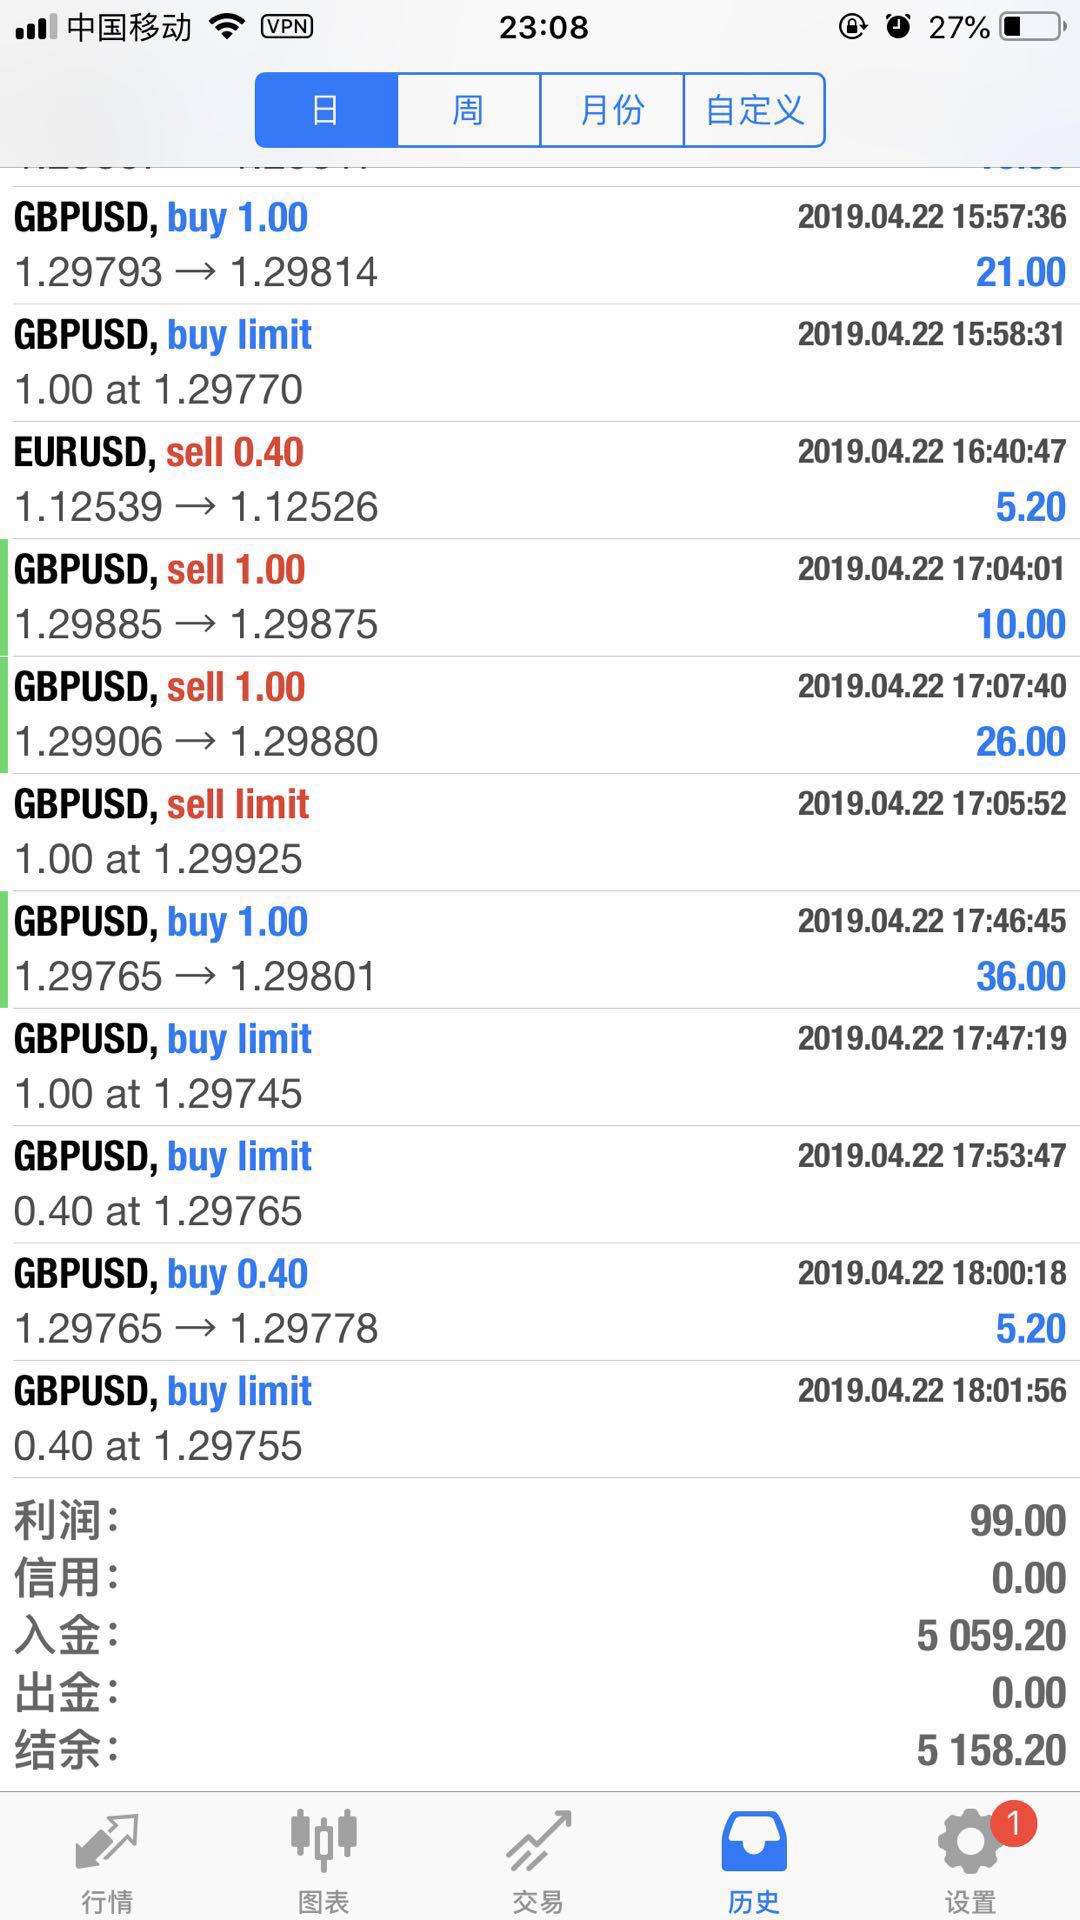Image resolution: width=1080 pixels, height=1920 pixels.
Task: Open the Quotes (行情) tab icon
Action: [107, 1842]
